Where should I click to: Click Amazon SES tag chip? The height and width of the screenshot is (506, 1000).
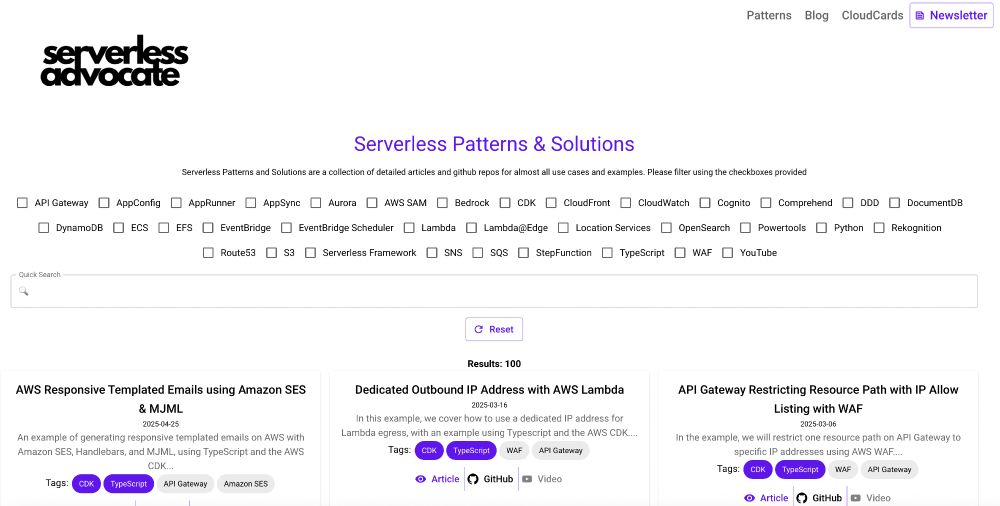pyautogui.click(x=246, y=484)
